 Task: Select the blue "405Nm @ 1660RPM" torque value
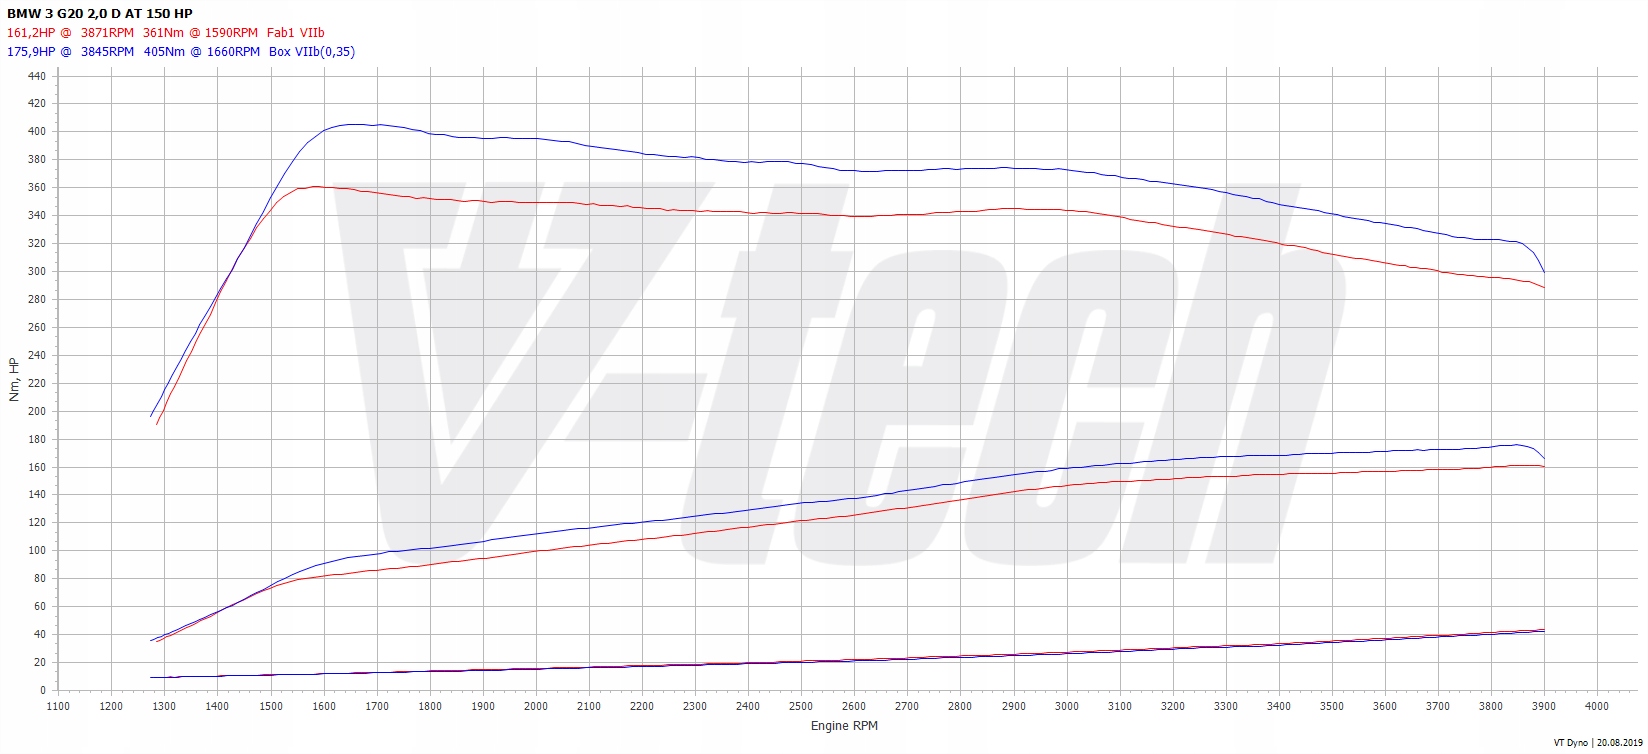[x=200, y=52]
